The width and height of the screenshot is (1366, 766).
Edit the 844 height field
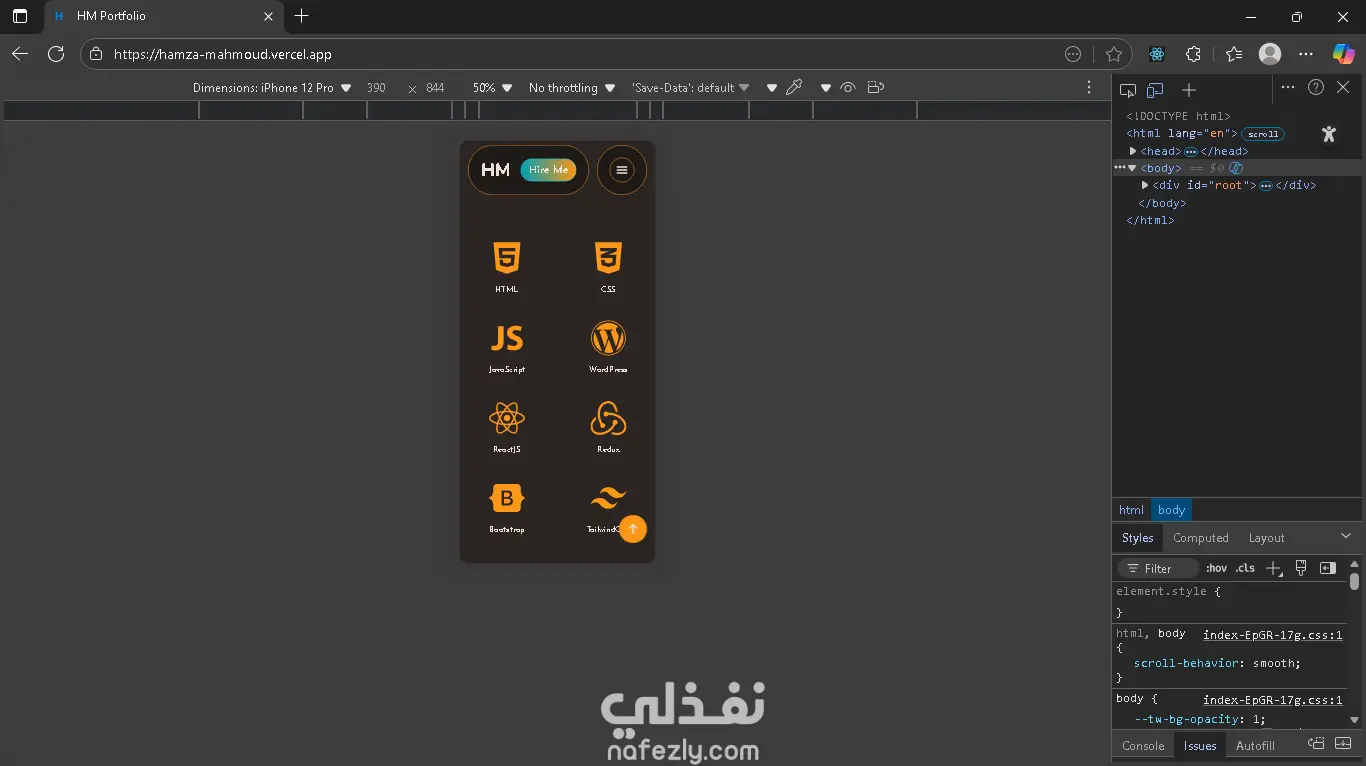[436, 88]
